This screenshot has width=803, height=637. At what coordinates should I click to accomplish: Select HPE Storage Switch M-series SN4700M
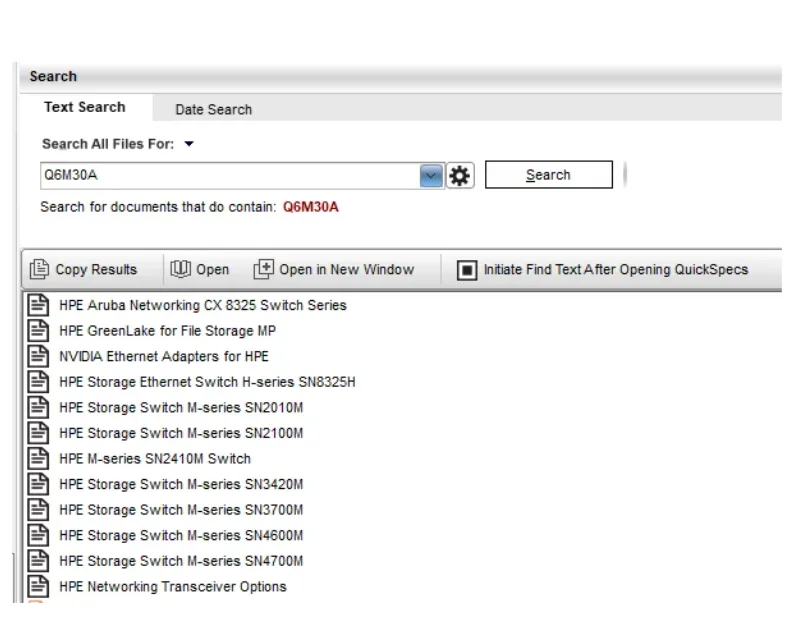[181, 561]
